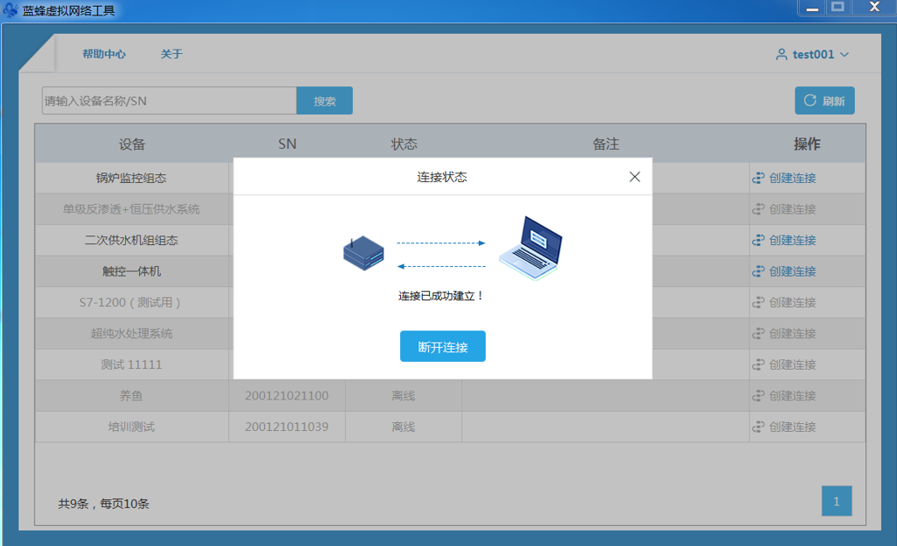Click the 离线 status in 养鱼 row

pyautogui.click(x=403, y=395)
